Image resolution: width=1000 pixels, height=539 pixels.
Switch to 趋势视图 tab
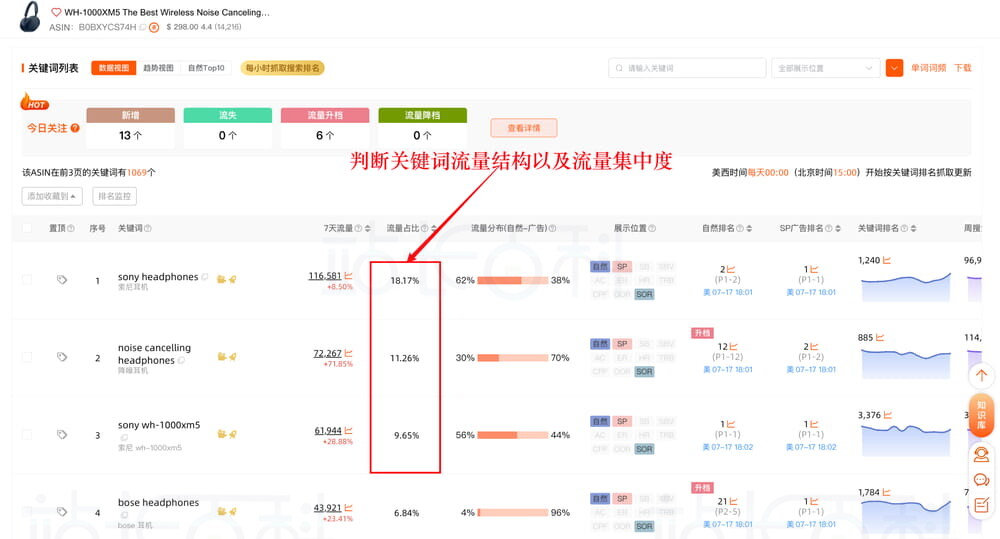pyautogui.click(x=158, y=68)
